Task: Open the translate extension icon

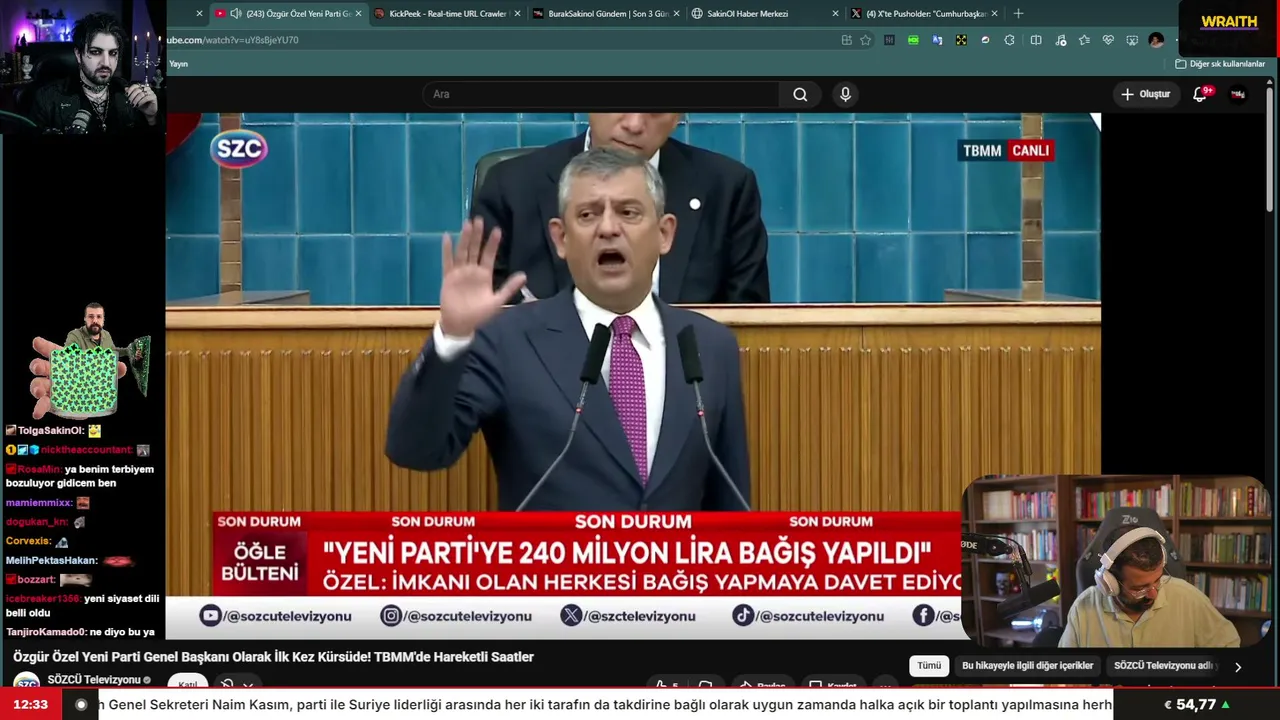Action: 937,40
